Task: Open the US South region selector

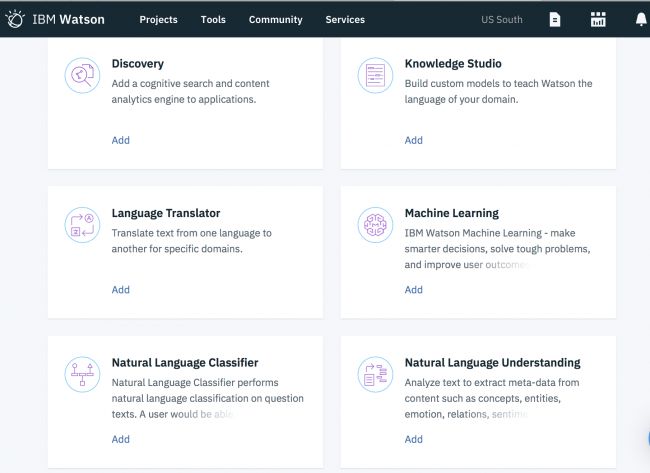Action: [502, 19]
